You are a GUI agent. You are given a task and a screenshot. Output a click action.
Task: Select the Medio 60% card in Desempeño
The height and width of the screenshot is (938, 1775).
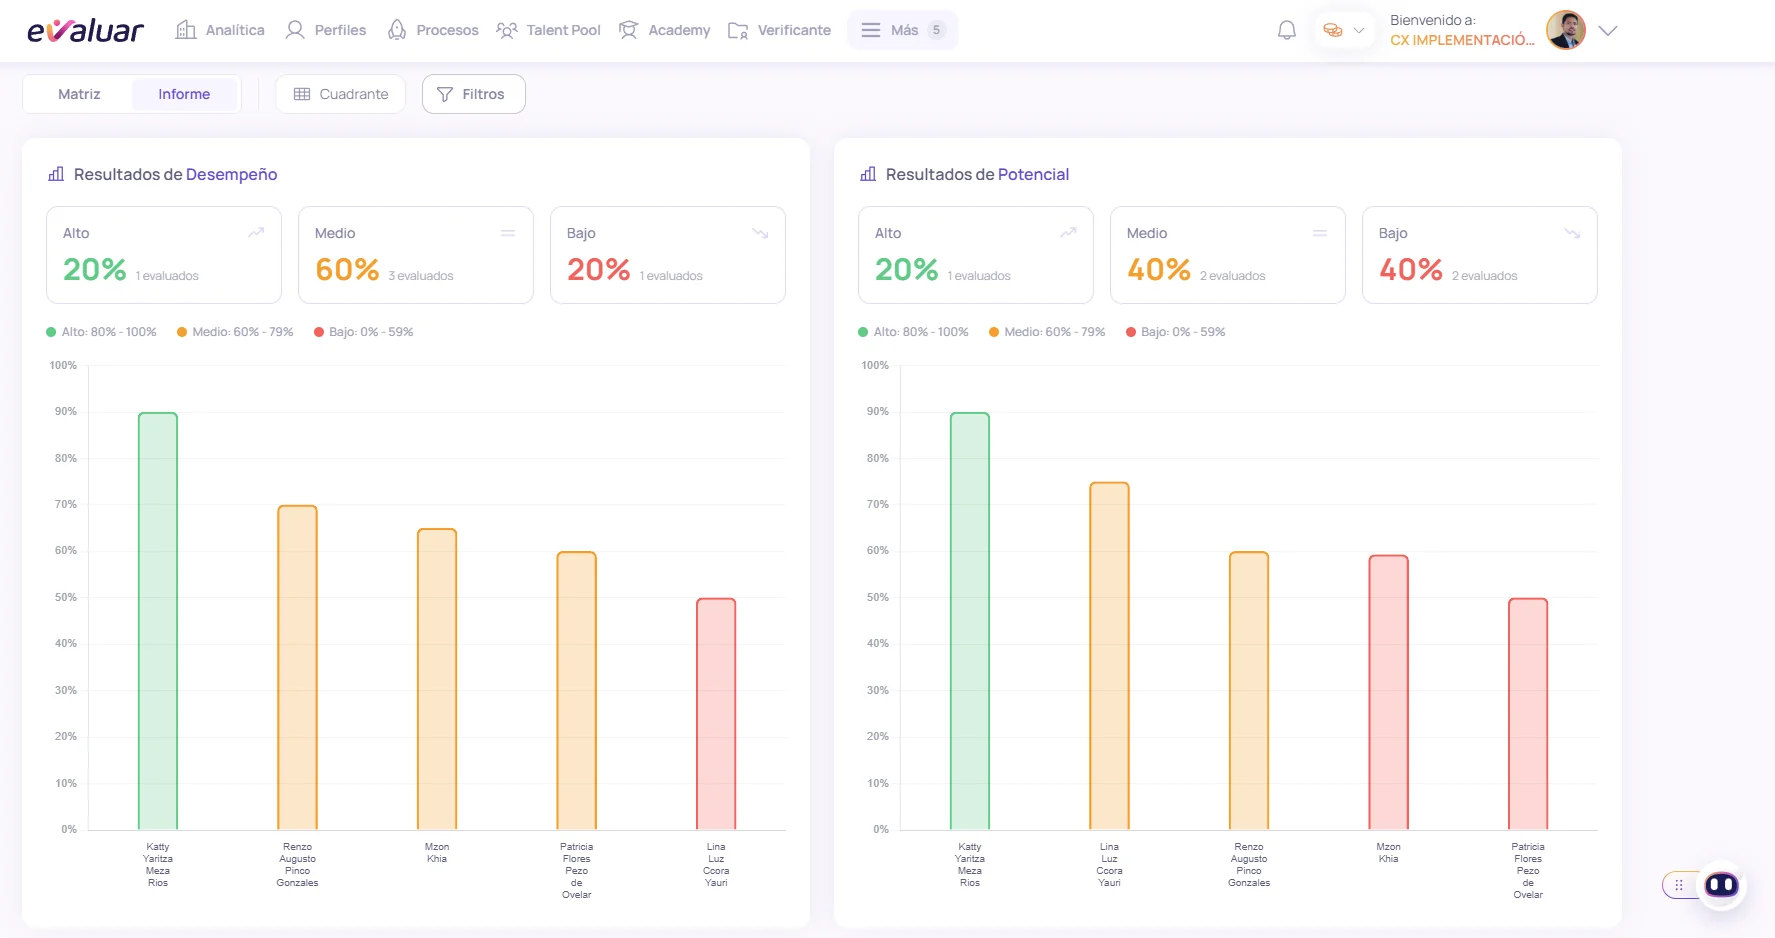(x=416, y=255)
